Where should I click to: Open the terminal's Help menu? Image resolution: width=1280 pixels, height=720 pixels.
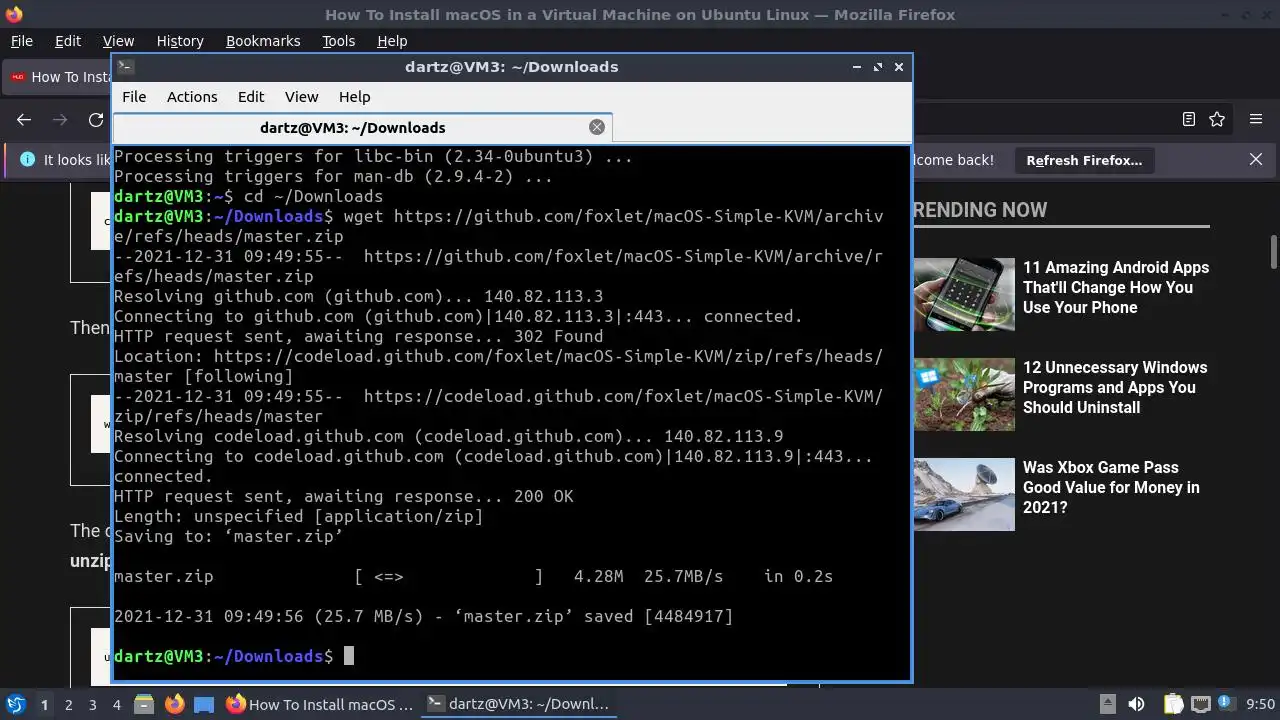[354, 96]
